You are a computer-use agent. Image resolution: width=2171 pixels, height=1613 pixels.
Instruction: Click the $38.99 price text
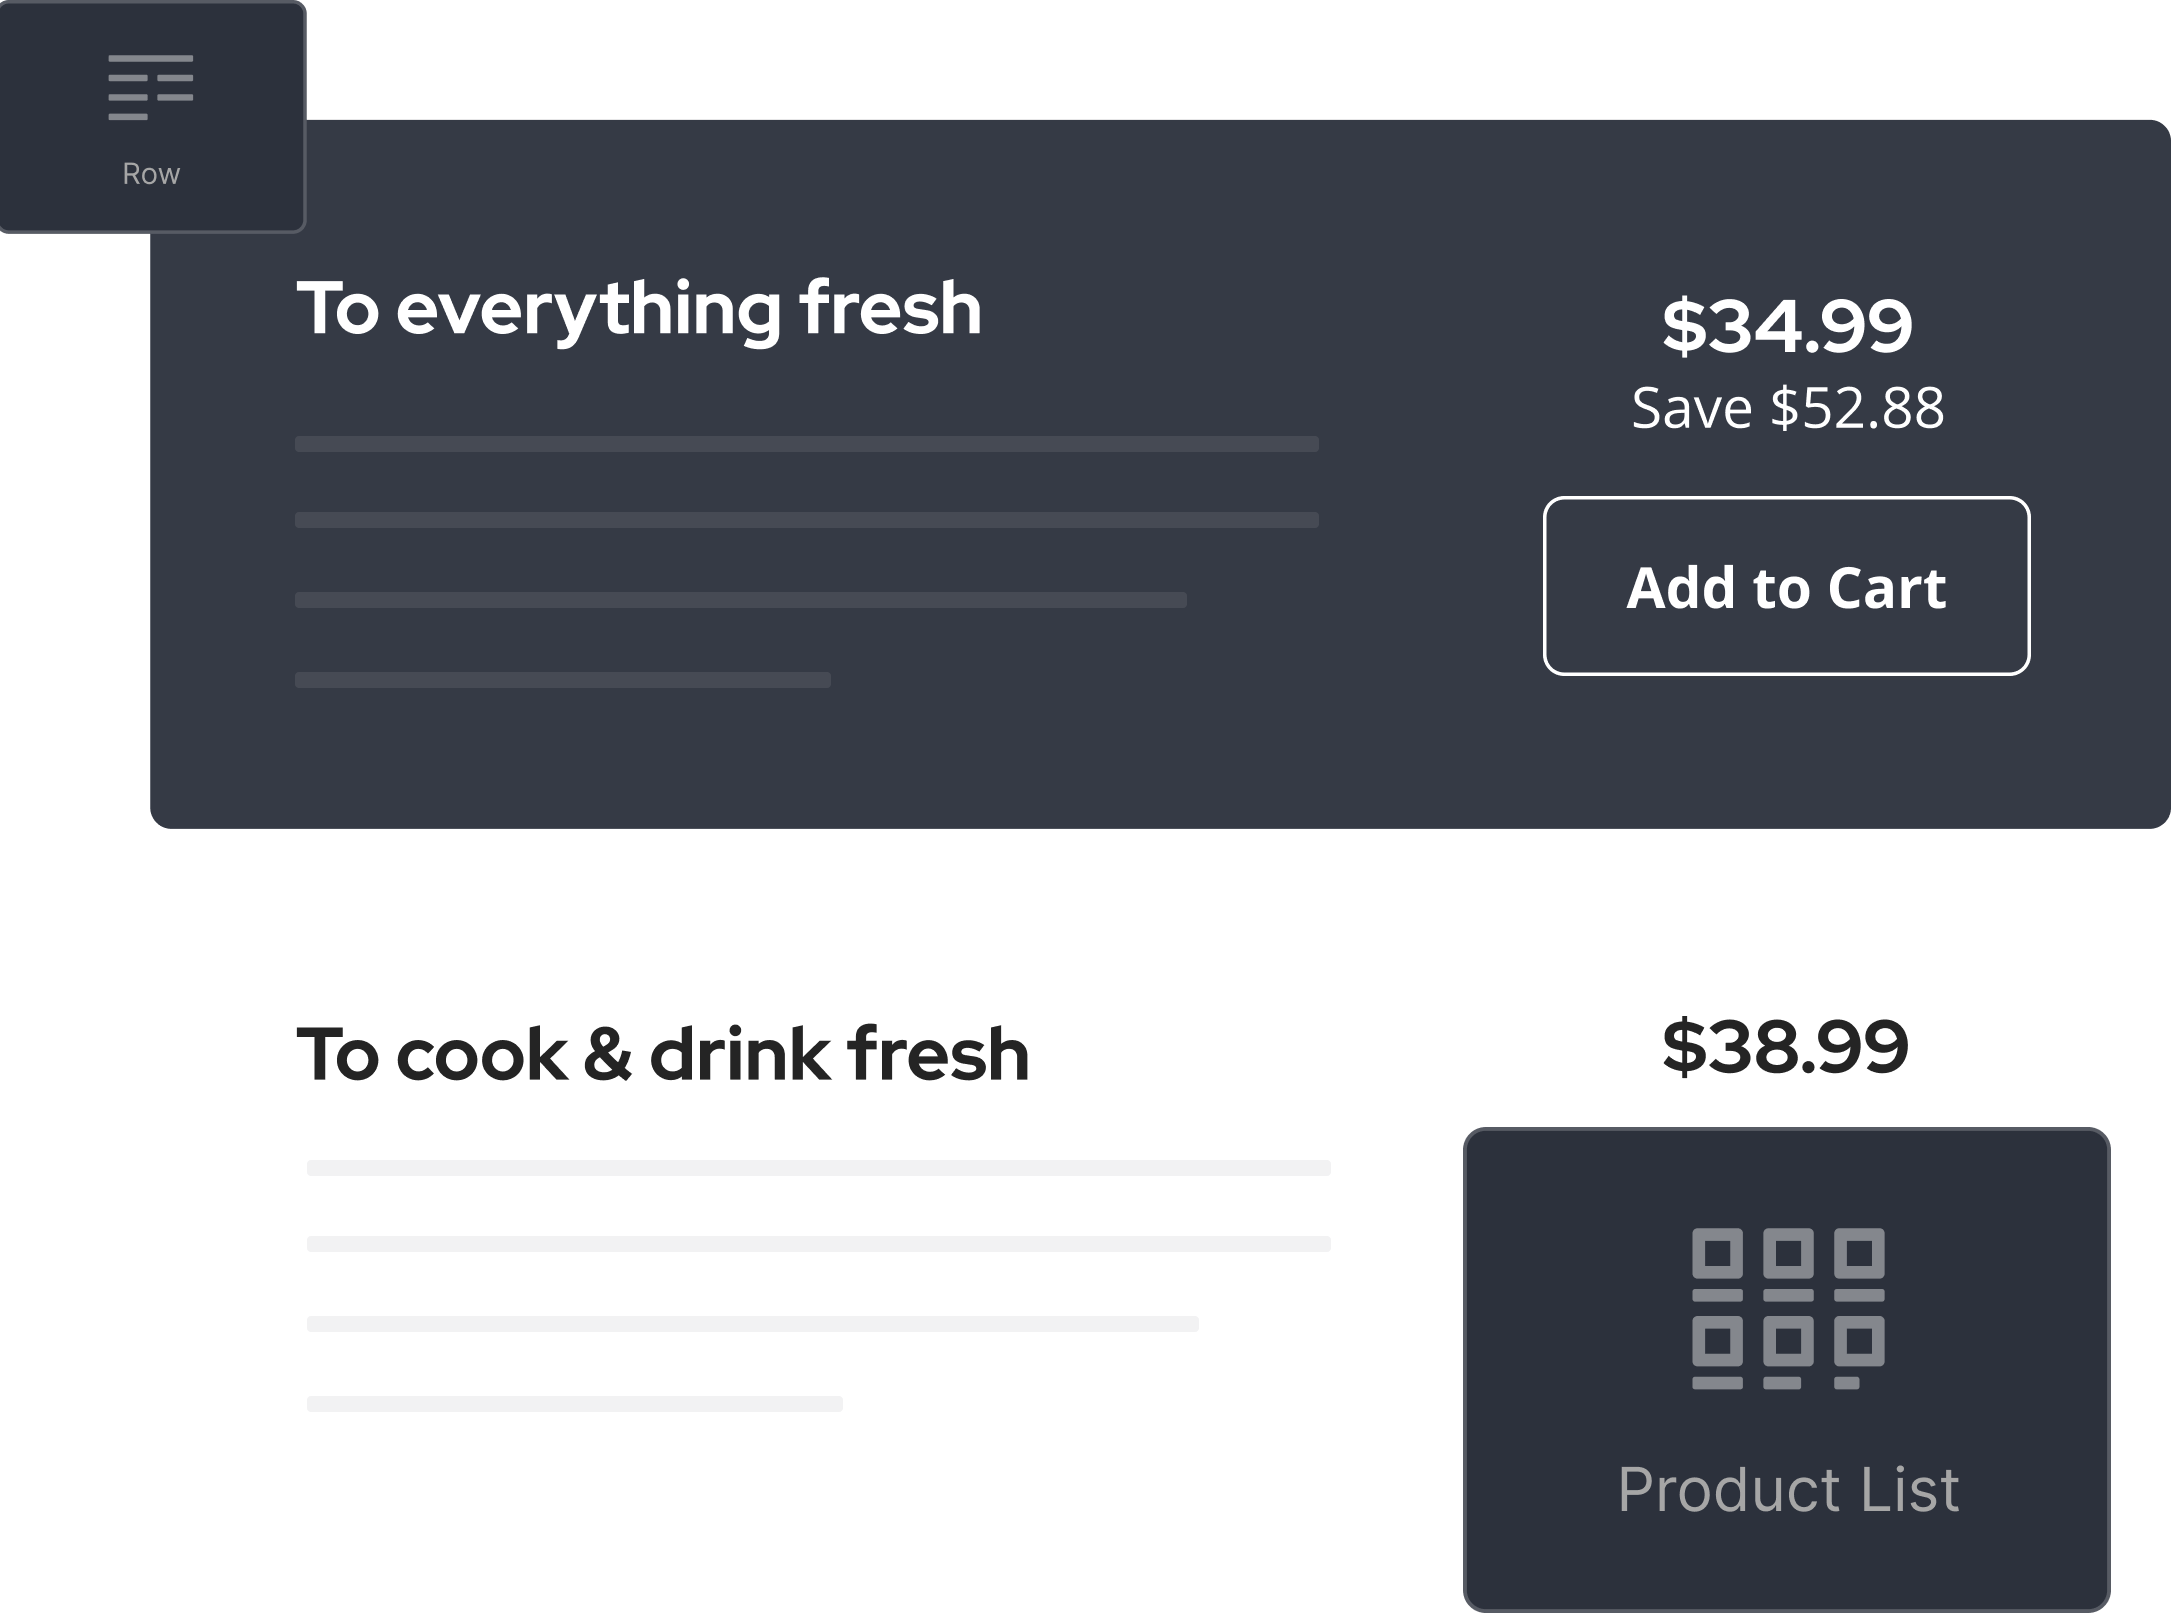pos(1786,1047)
